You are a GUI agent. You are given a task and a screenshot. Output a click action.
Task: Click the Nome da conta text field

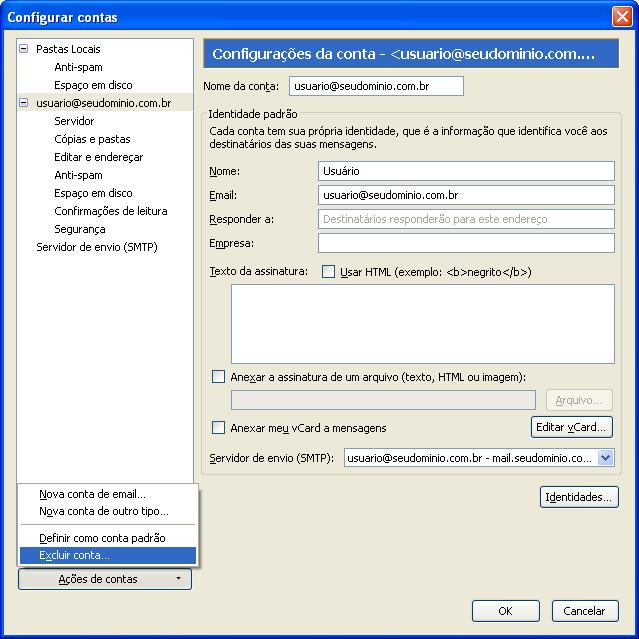pyautogui.click(x=376, y=86)
